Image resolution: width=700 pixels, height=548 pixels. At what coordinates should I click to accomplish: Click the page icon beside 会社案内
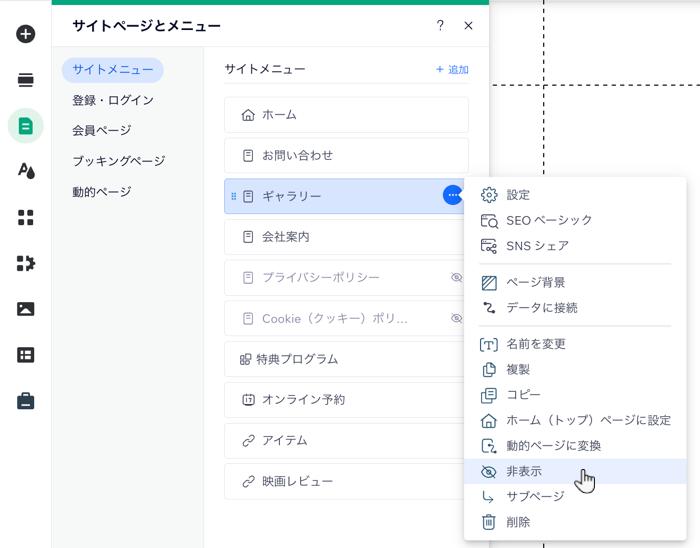(248, 237)
